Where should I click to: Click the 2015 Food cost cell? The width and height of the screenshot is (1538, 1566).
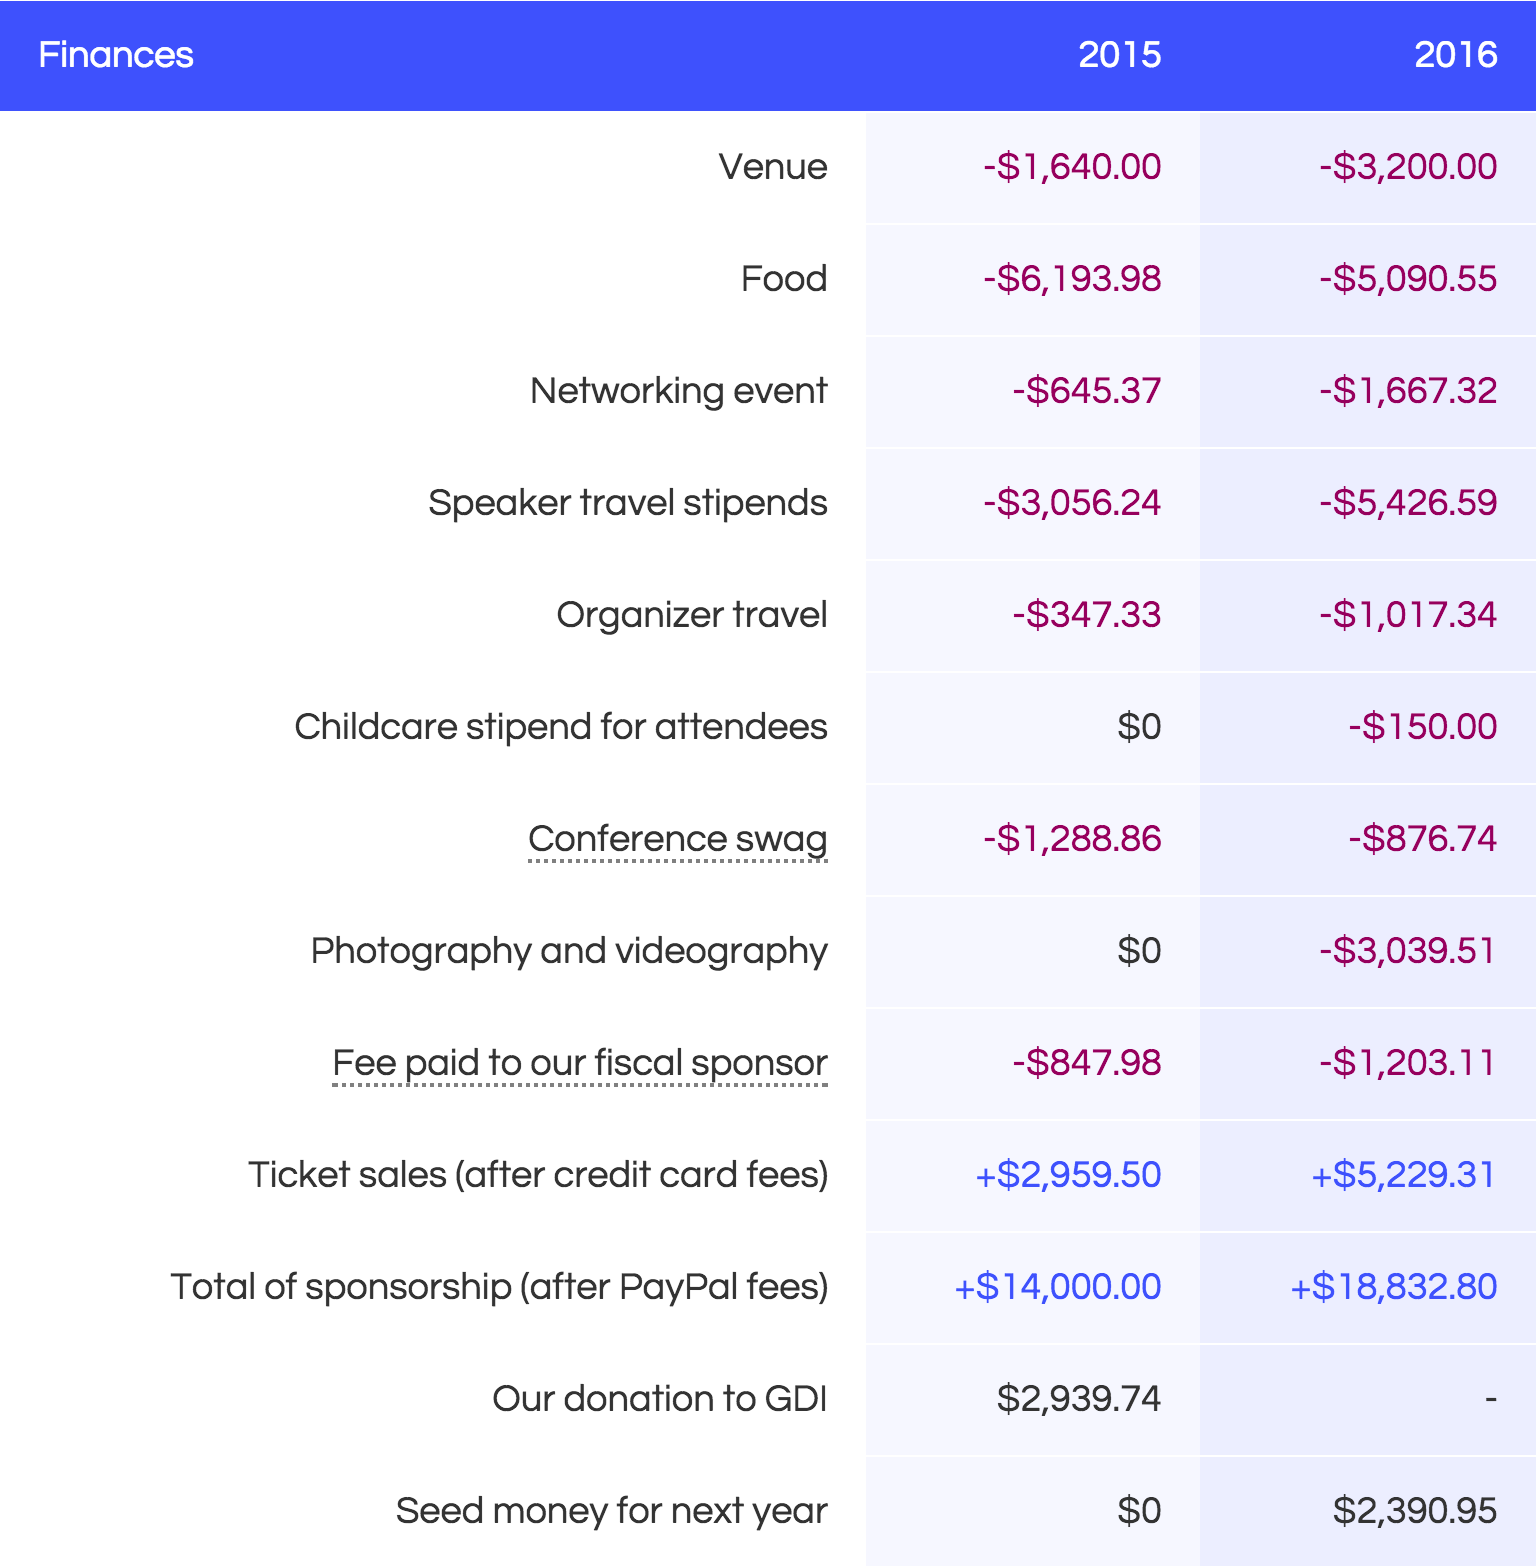click(1071, 279)
